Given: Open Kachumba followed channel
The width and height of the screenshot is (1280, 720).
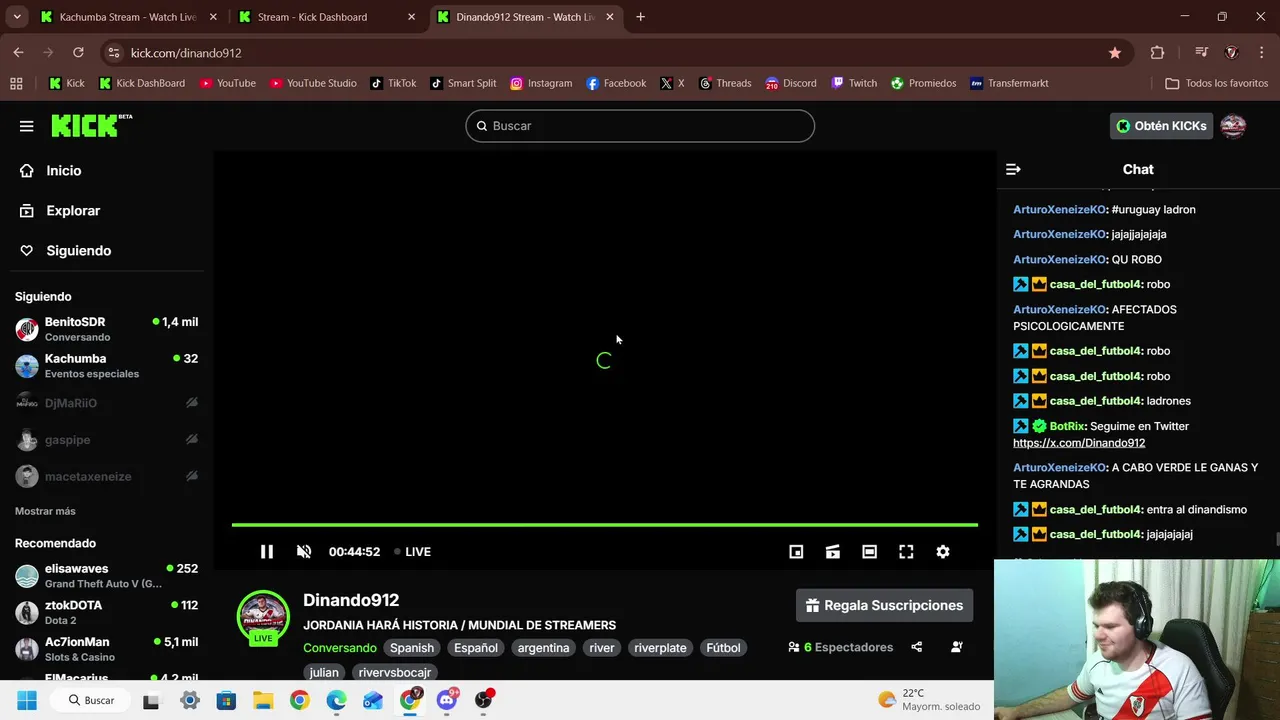Looking at the screenshot, I should 107,366.
